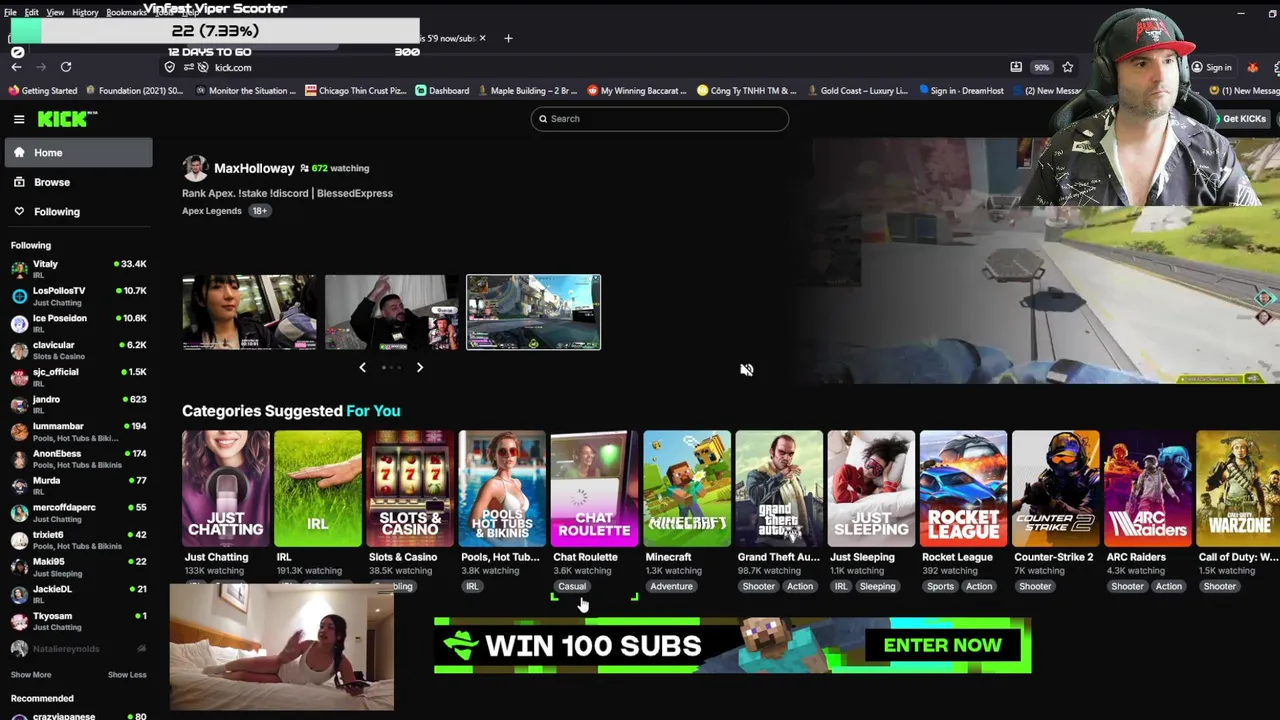The height and width of the screenshot is (720, 1280).
Task: Expand the Following list with Show More
Action: (31, 674)
